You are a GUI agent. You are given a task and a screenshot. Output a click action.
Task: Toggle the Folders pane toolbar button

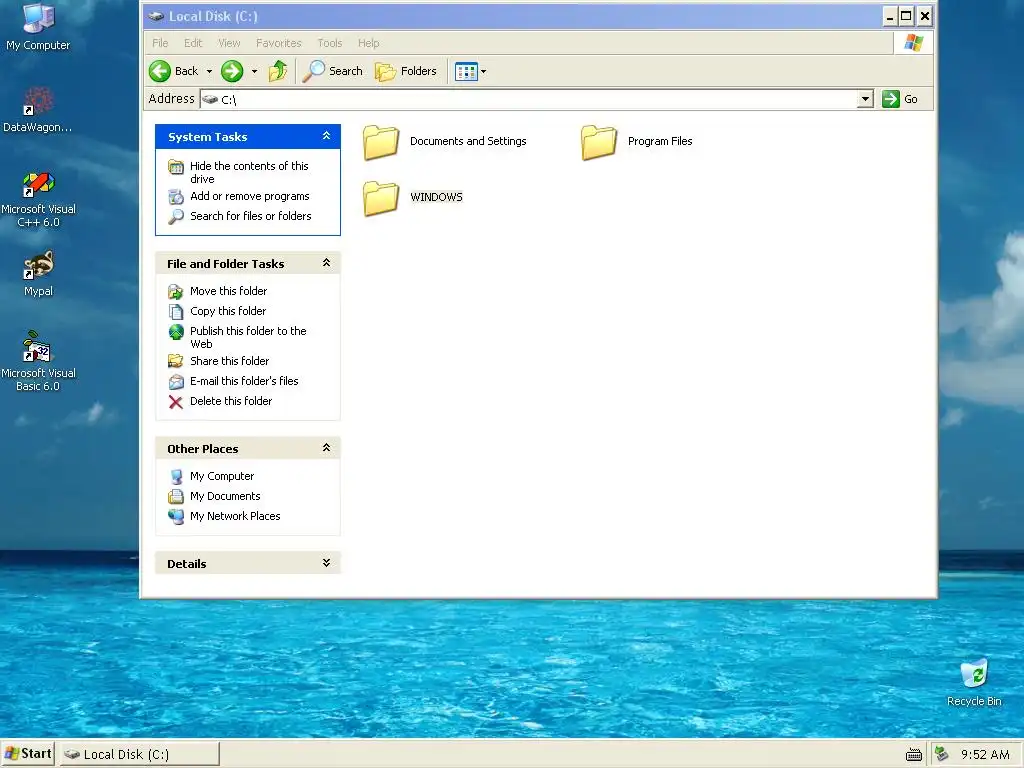[406, 71]
